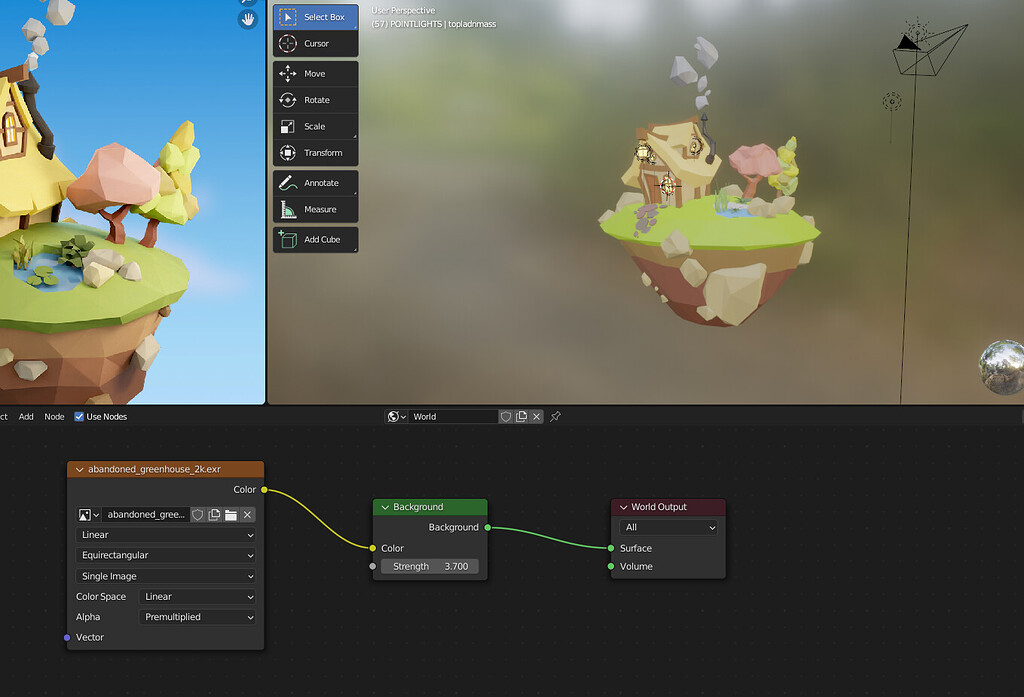Viewport: 1024px width, 697px height.
Task: Enable fake user on the World data-block
Action: [x=506, y=416]
